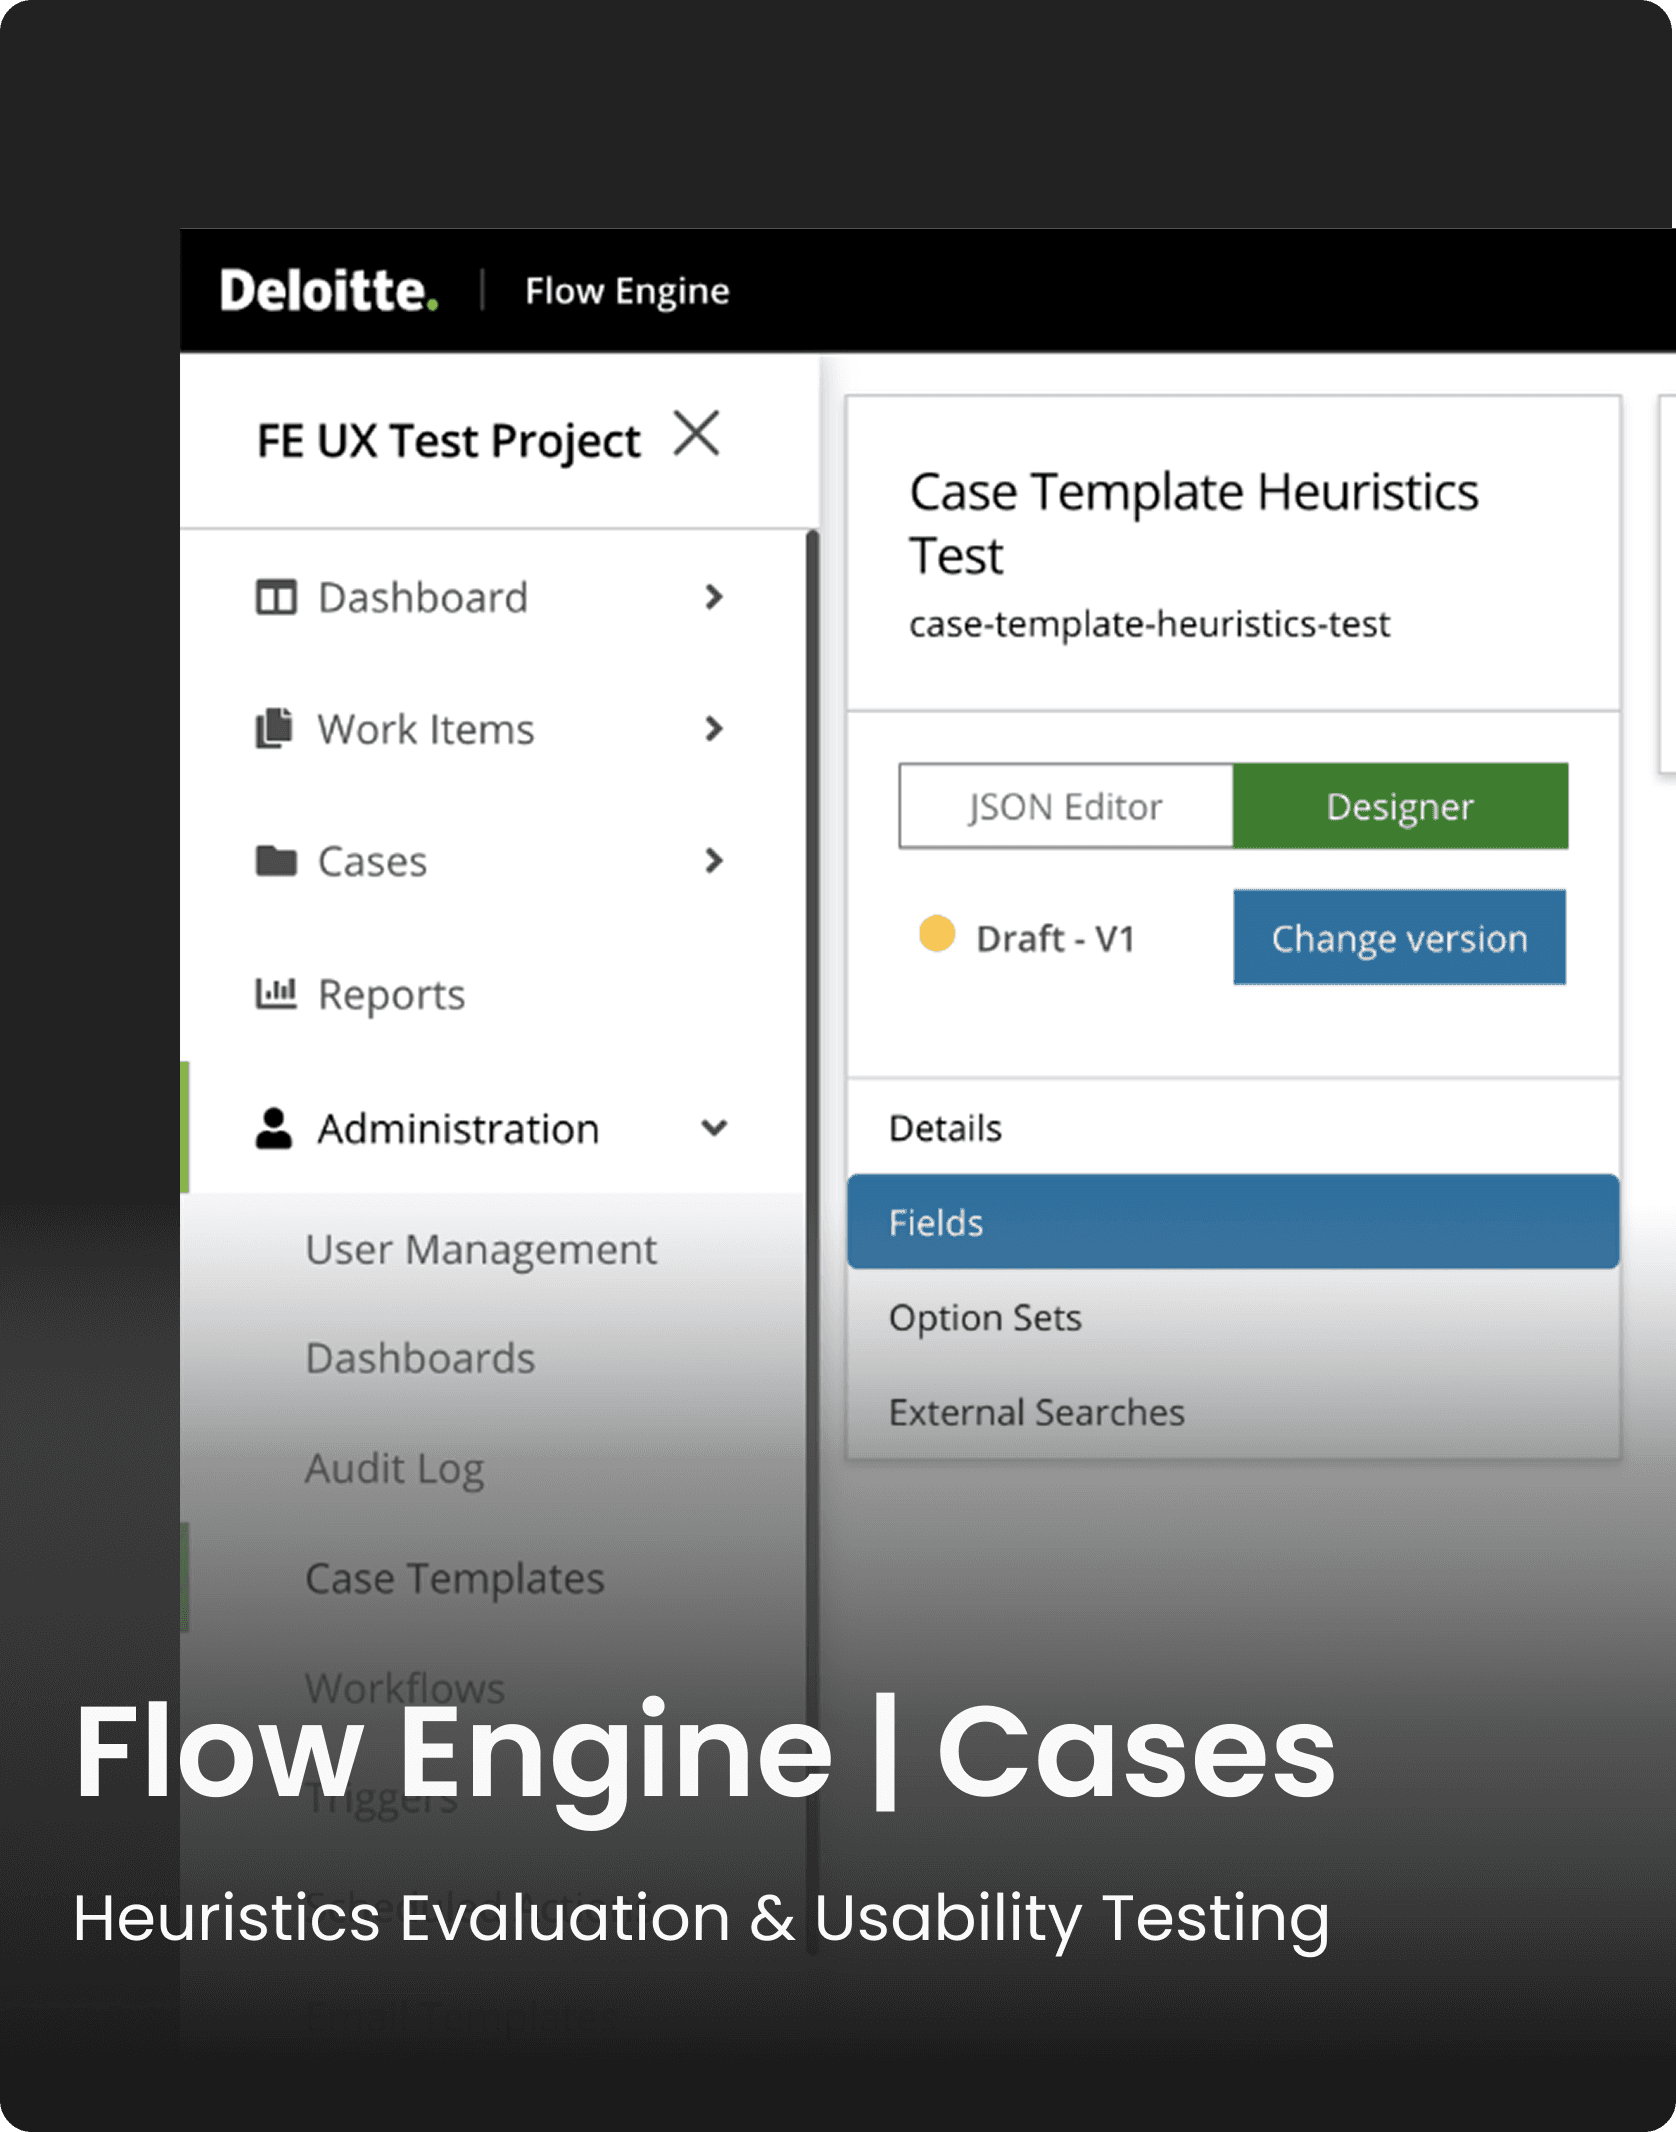The image size is (1676, 2132).
Task: Click the Cases folder icon
Action: click(276, 861)
